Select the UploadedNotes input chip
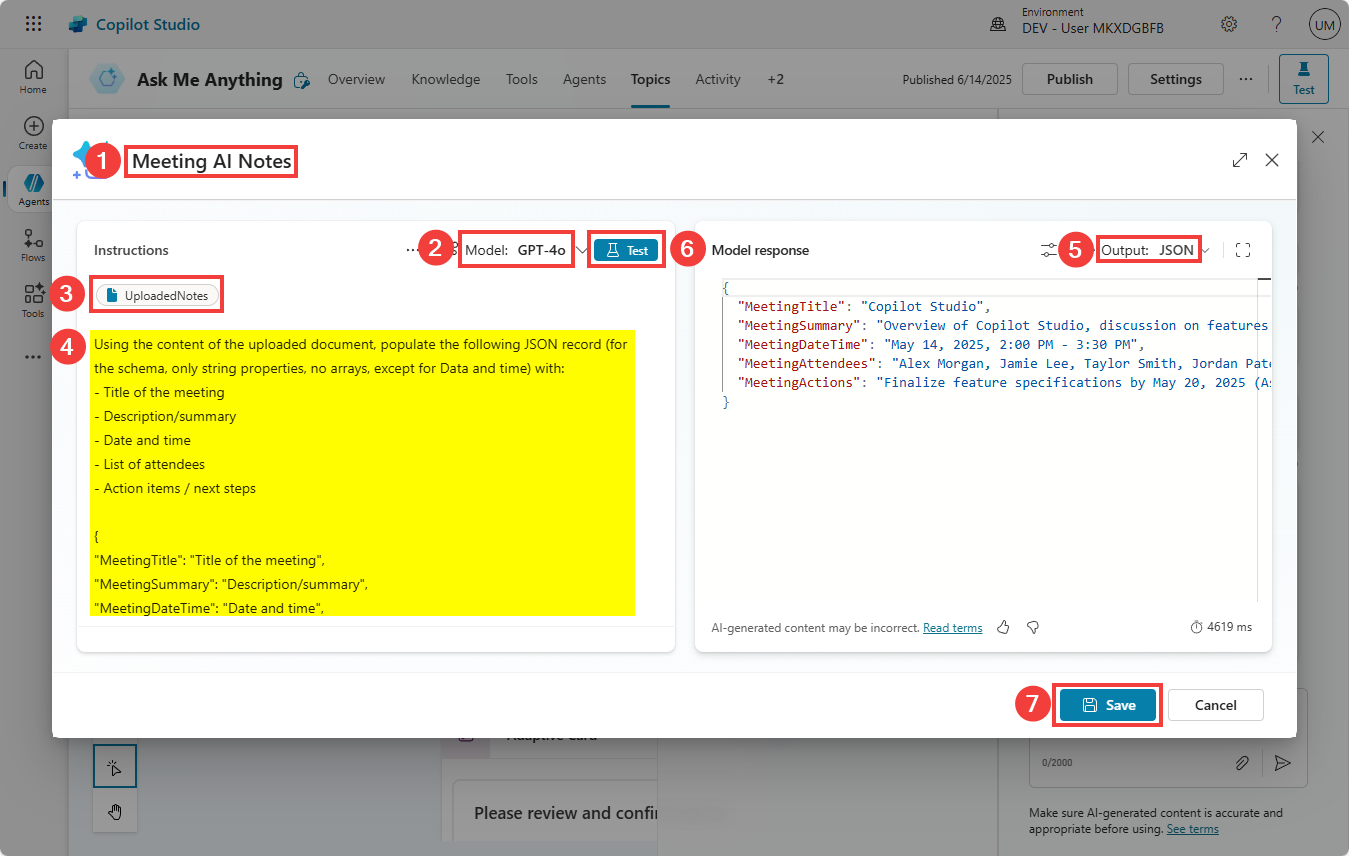 pos(157,296)
